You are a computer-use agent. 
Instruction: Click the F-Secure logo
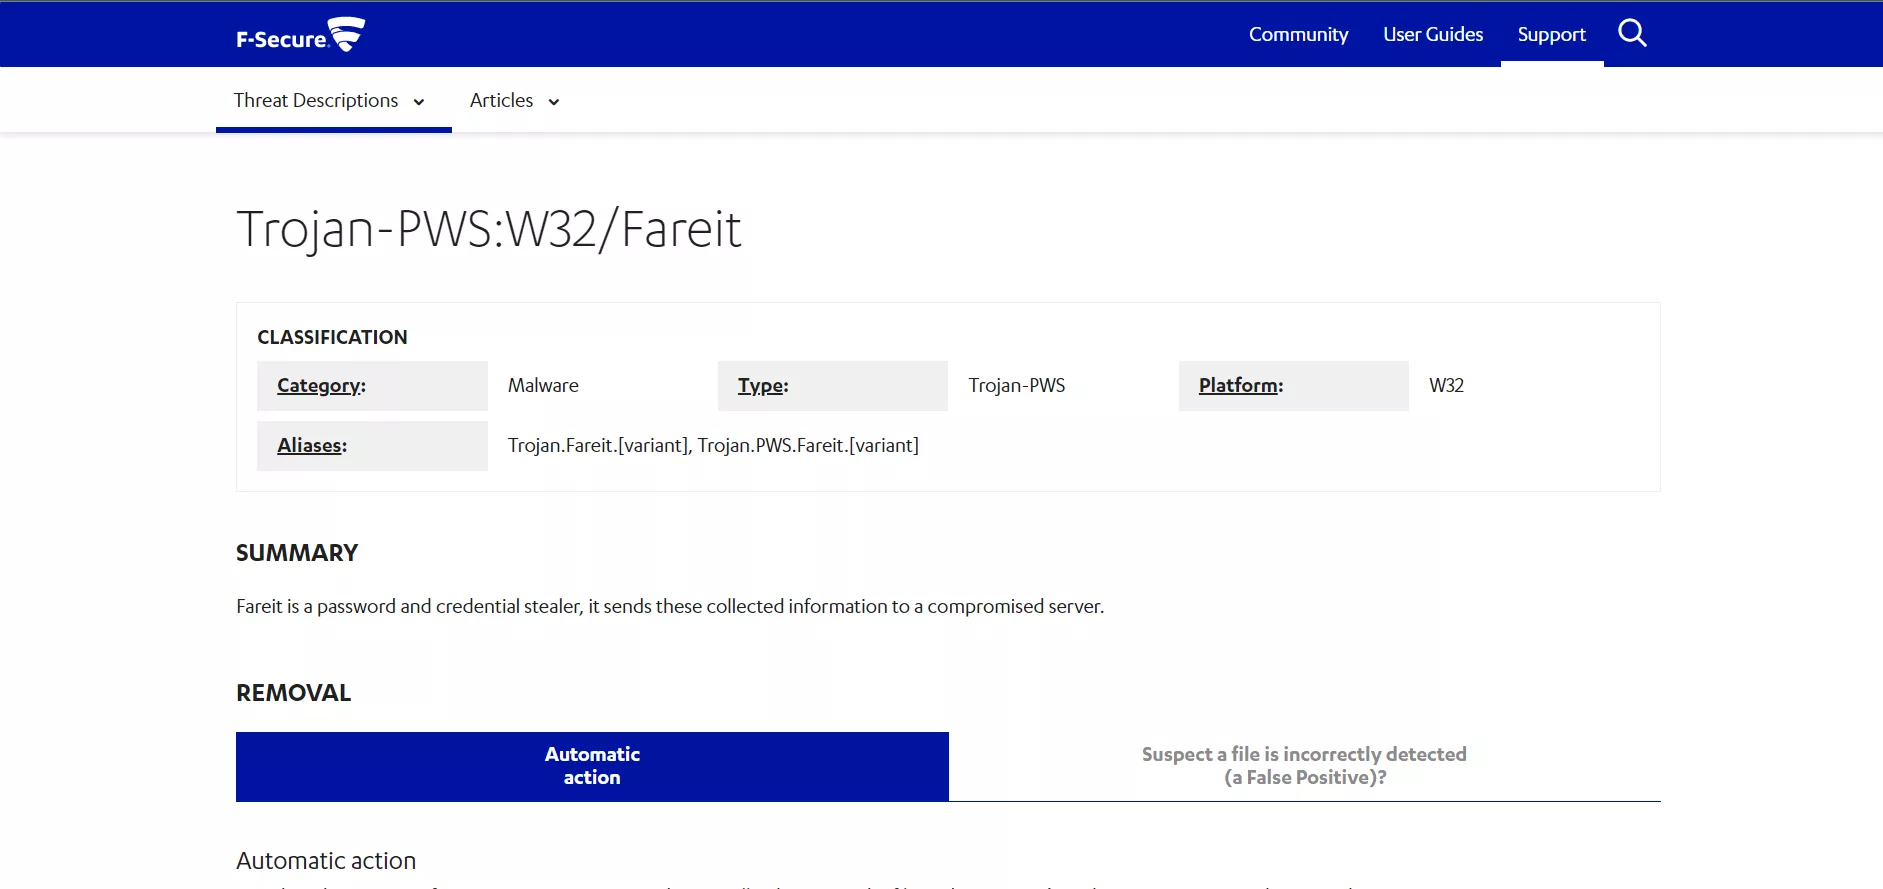coord(300,35)
